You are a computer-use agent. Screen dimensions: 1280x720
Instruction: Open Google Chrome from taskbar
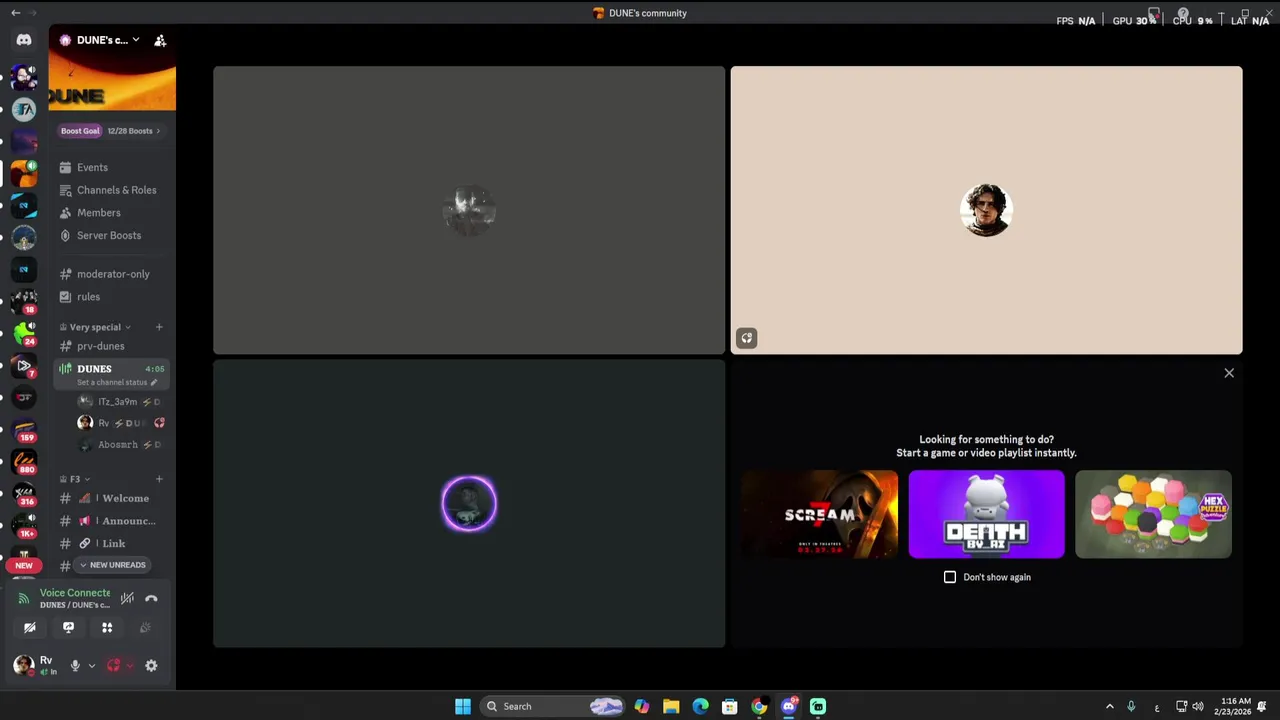(x=760, y=706)
